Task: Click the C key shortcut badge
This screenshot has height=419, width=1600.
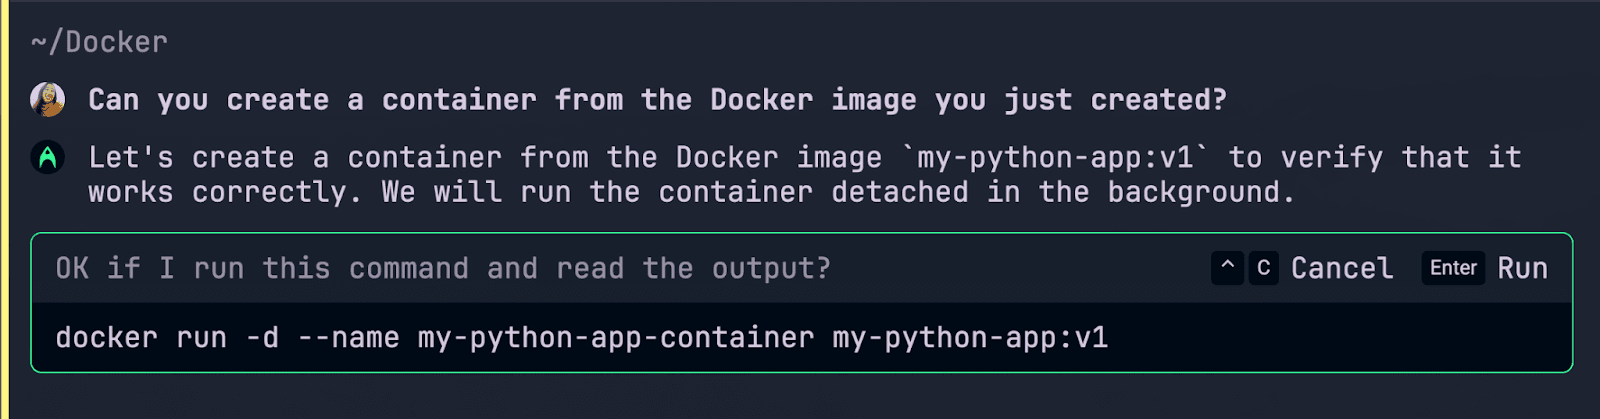Action: pos(1264,268)
